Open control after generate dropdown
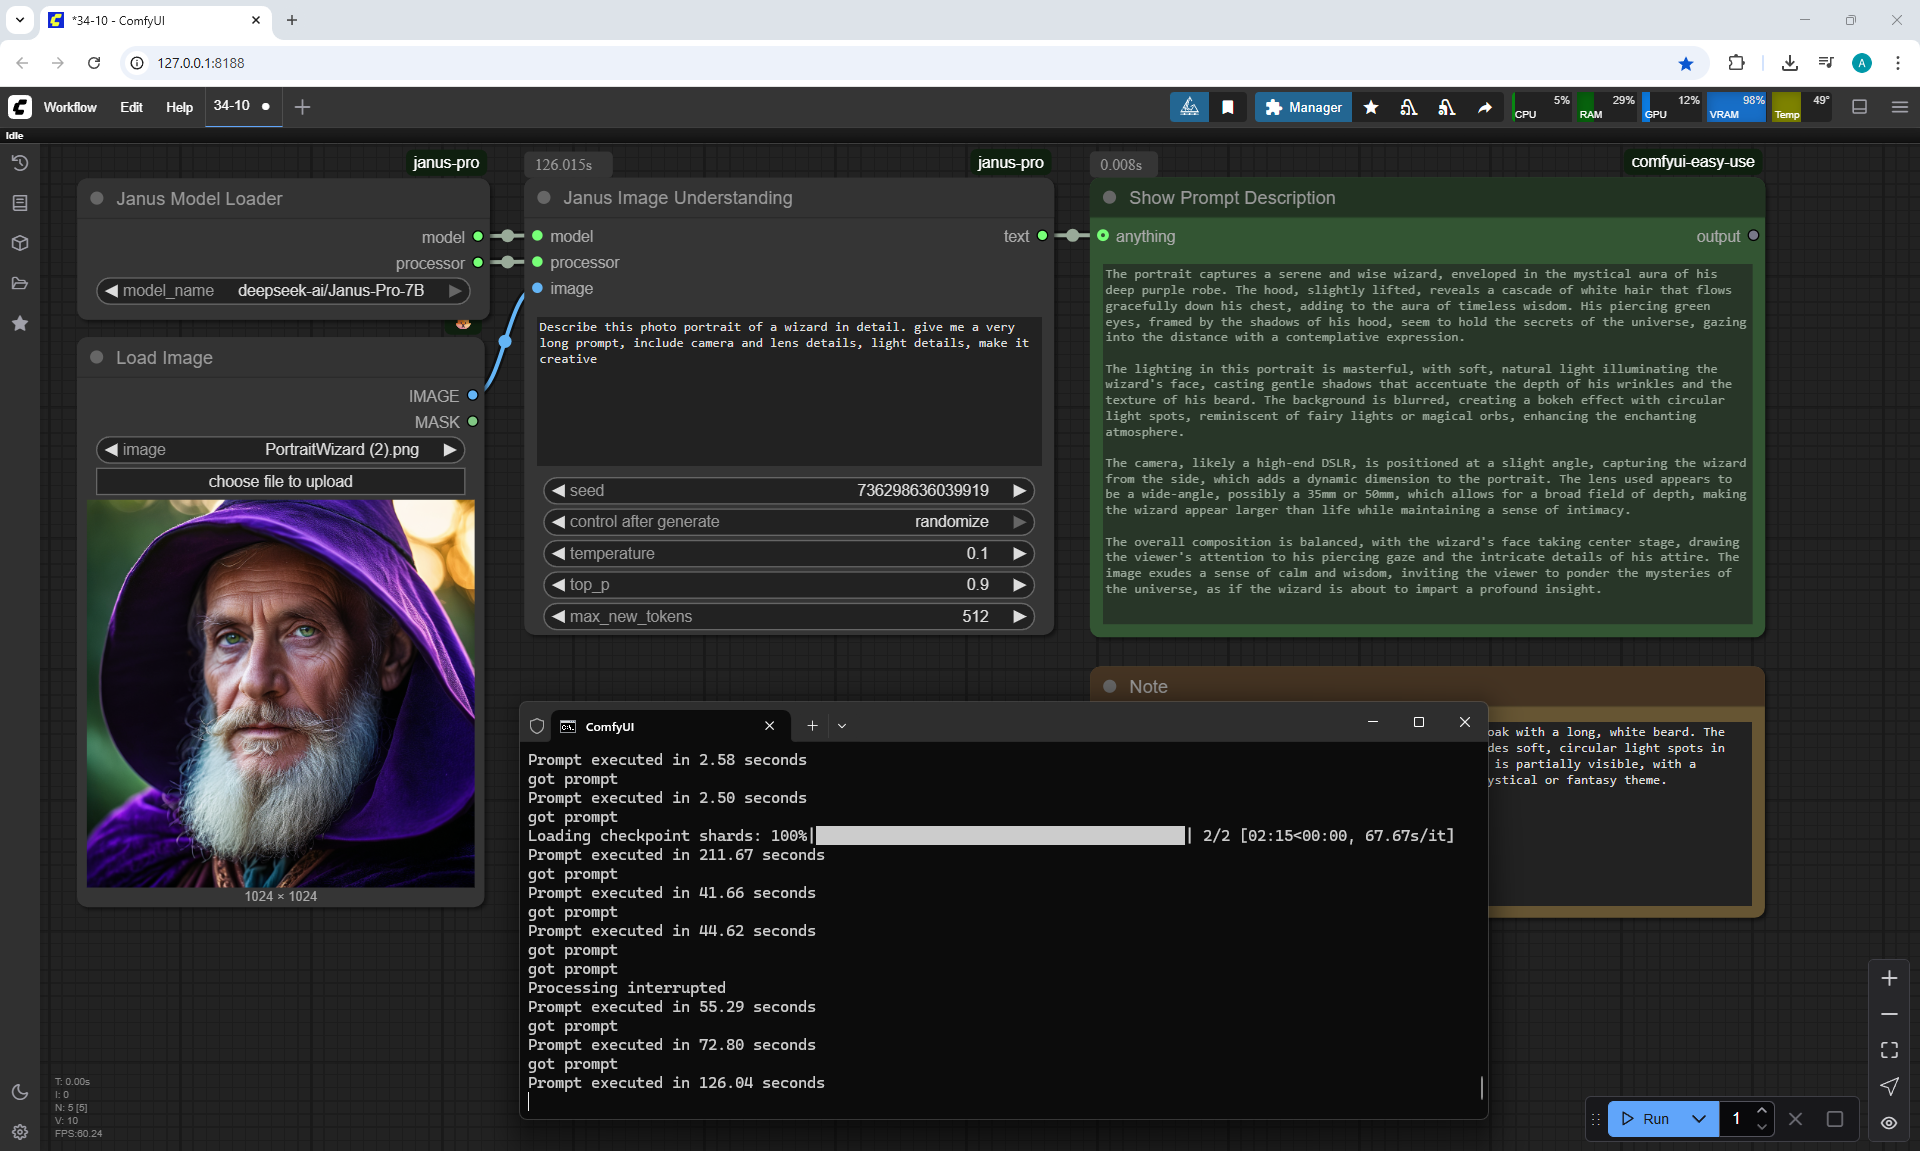The height and width of the screenshot is (1151, 1920). pos(788,522)
